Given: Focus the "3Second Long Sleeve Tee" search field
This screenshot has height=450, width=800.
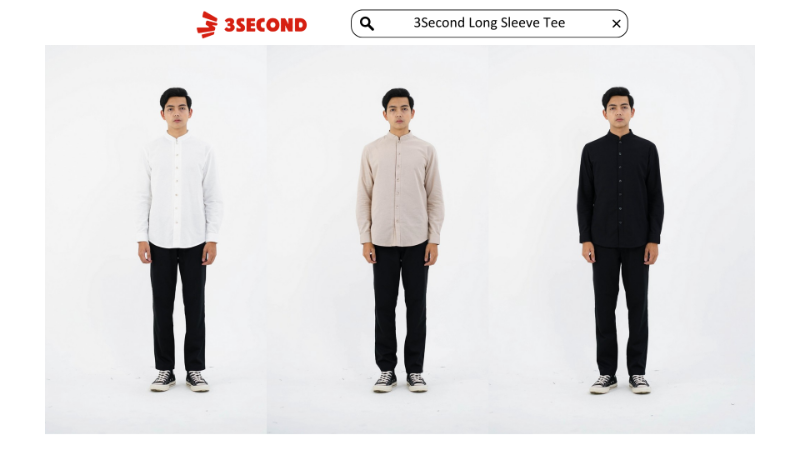Looking at the screenshot, I should (489, 23).
